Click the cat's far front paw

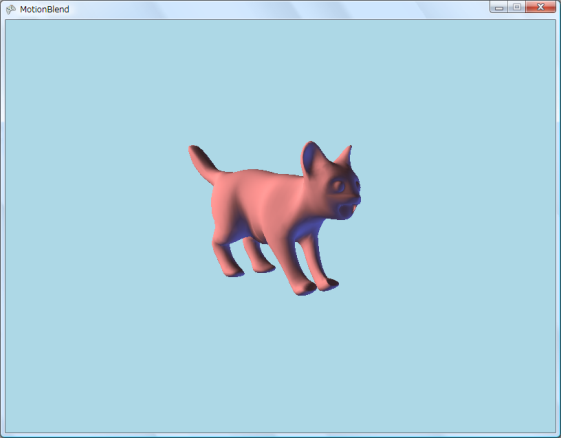(328, 284)
